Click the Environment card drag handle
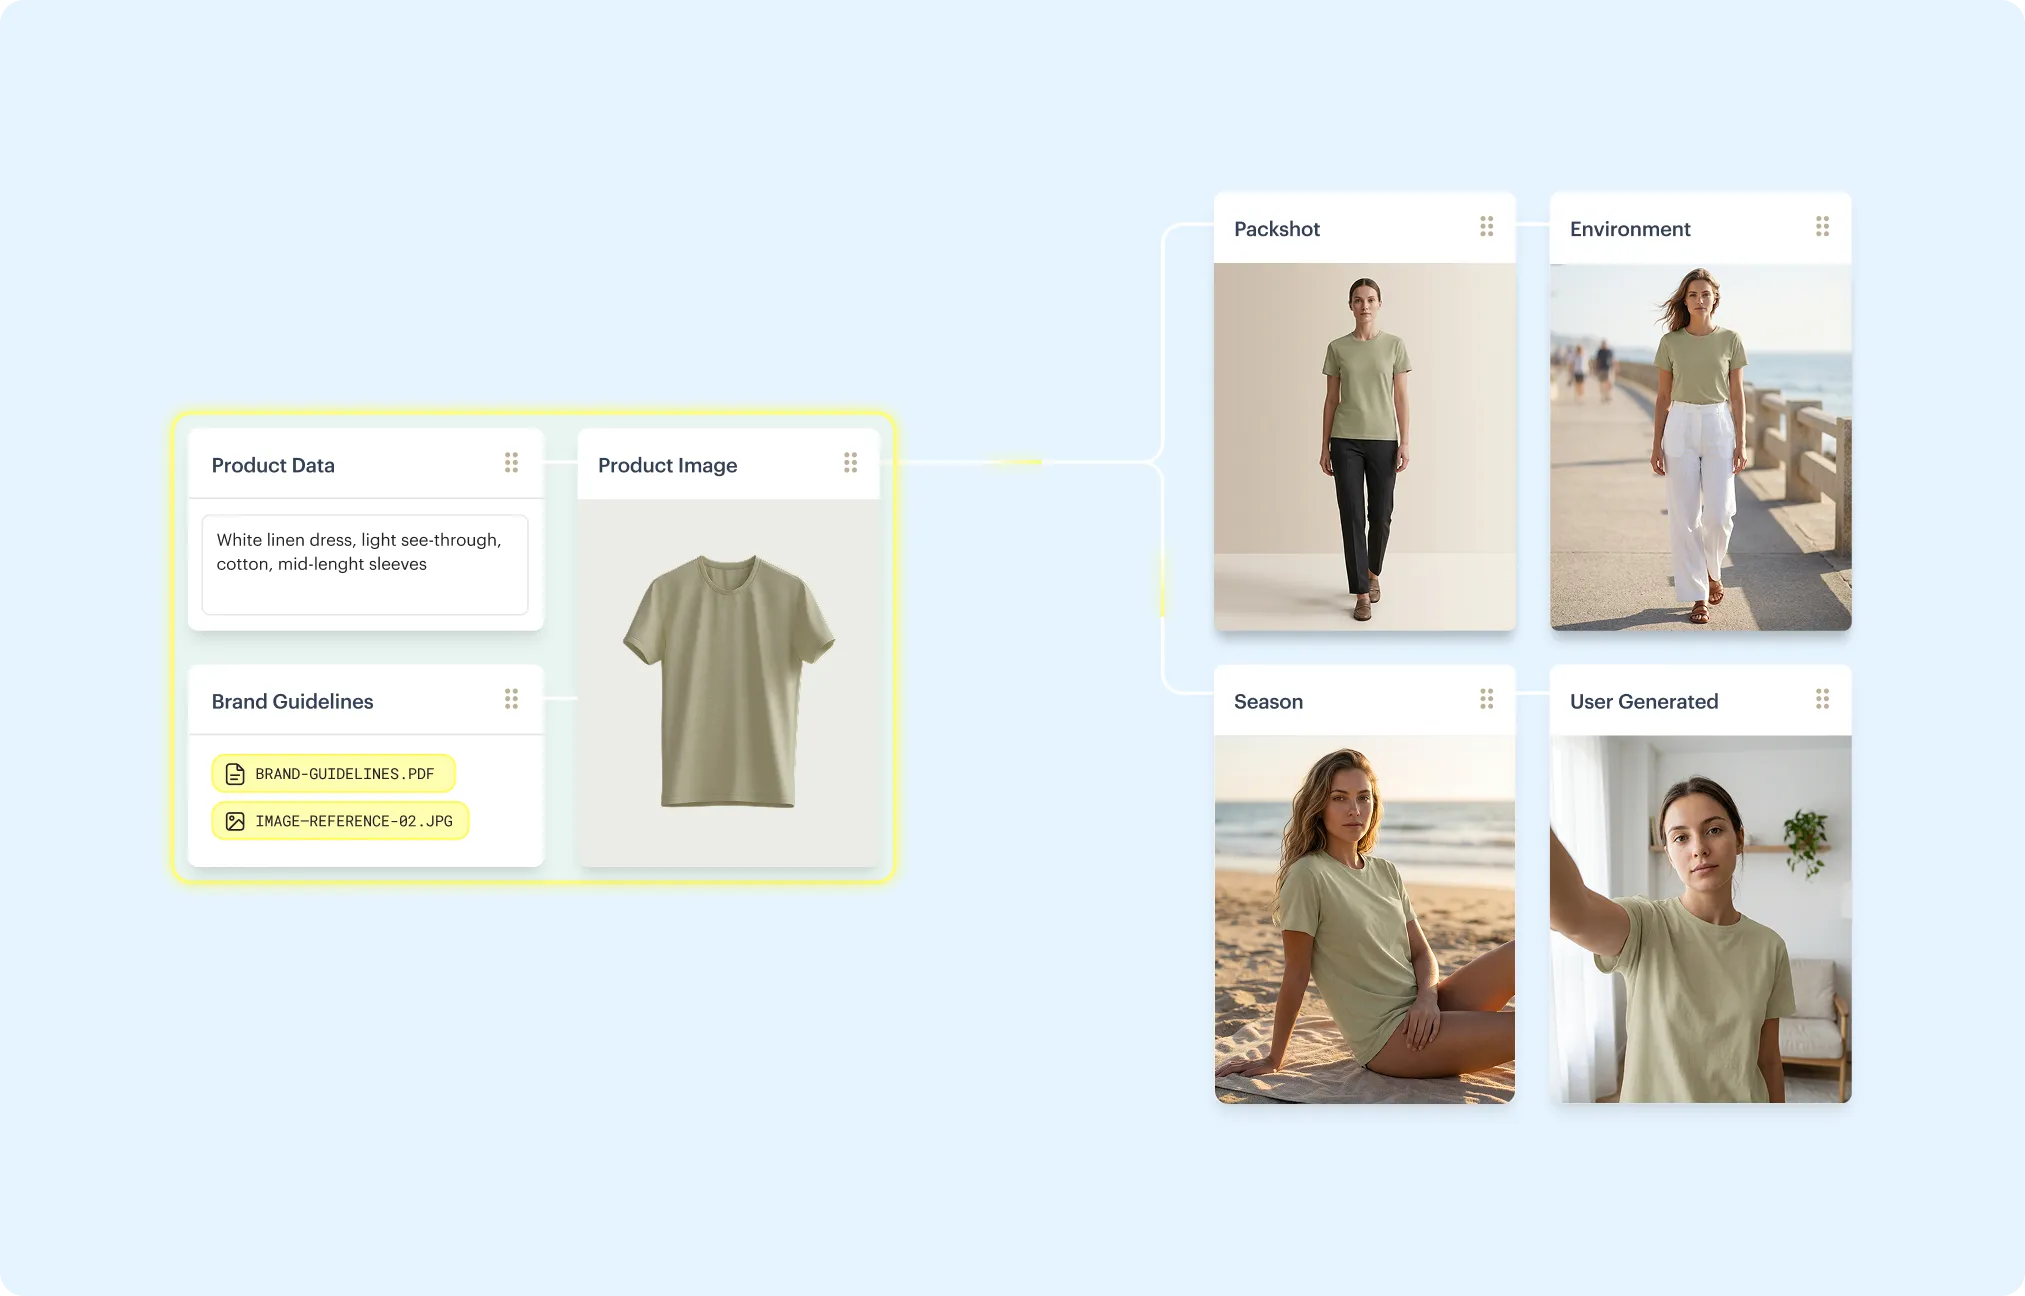Image resolution: width=2025 pixels, height=1296 pixels. tap(1822, 226)
